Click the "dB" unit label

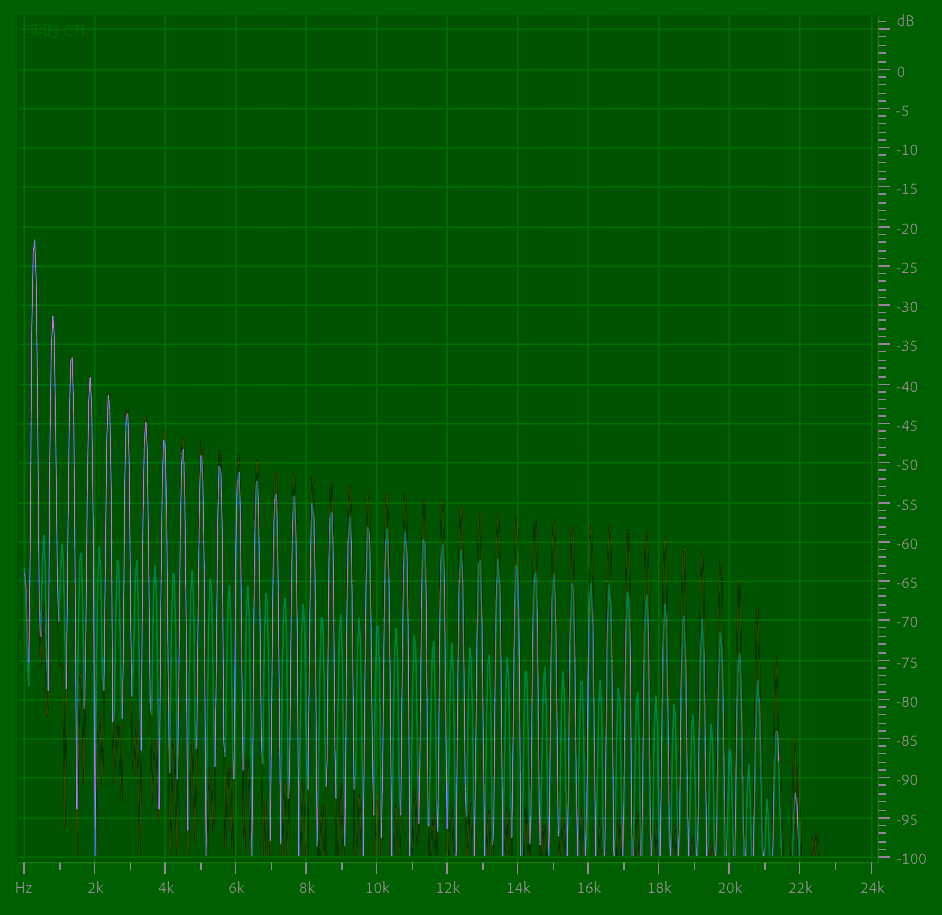(x=905, y=22)
